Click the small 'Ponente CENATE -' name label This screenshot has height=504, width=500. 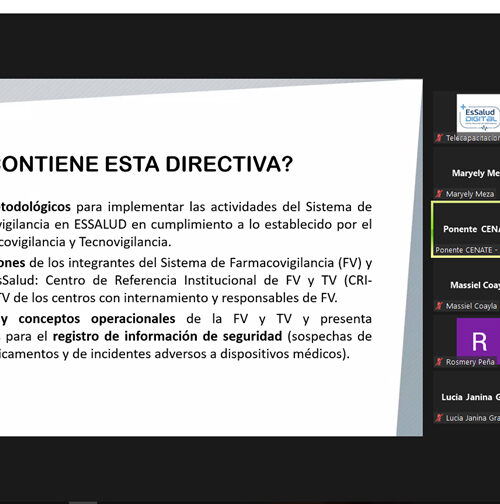click(x=467, y=250)
